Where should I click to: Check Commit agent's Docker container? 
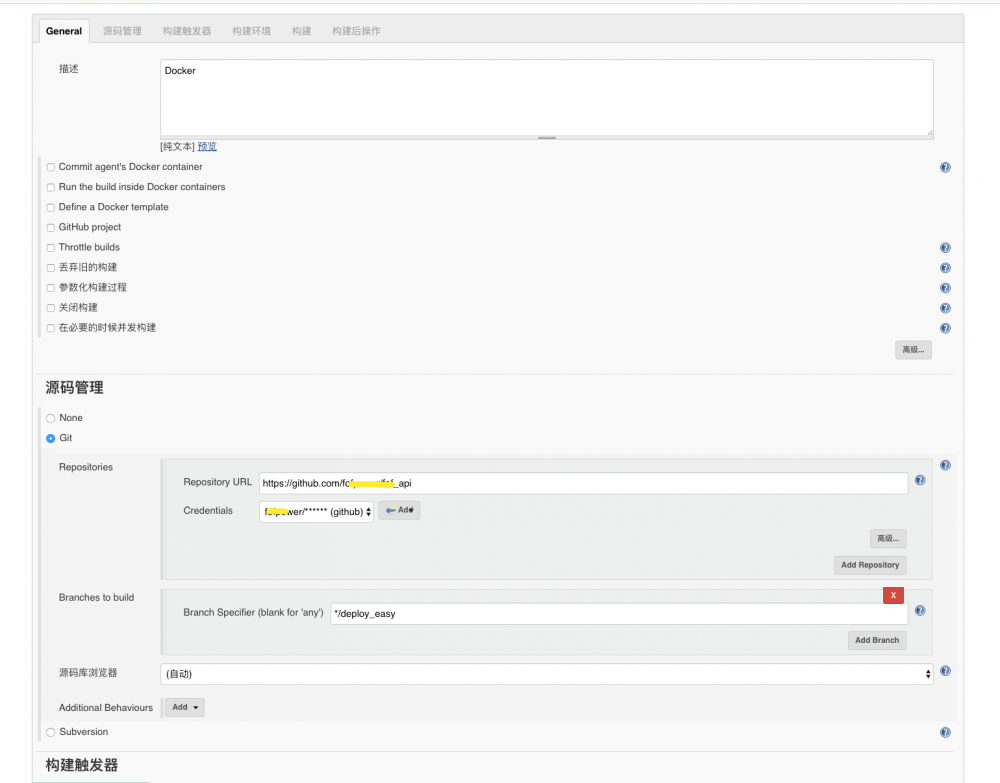(50, 168)
